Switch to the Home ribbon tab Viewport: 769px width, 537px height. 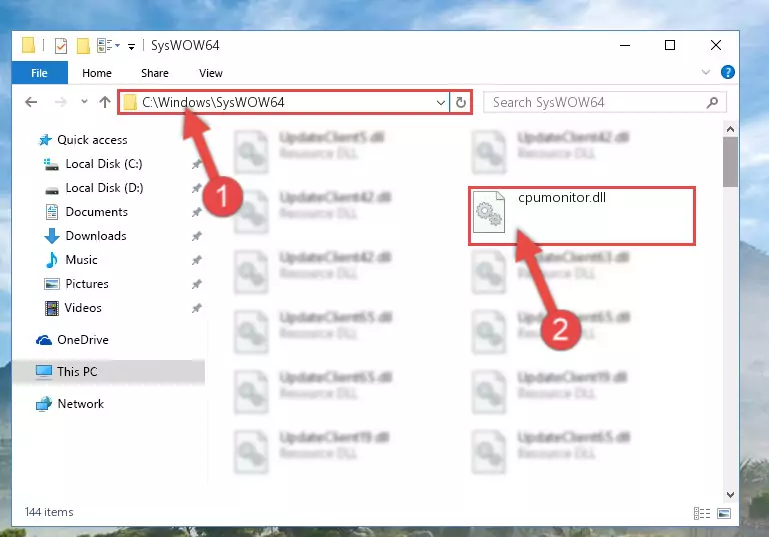97,73
